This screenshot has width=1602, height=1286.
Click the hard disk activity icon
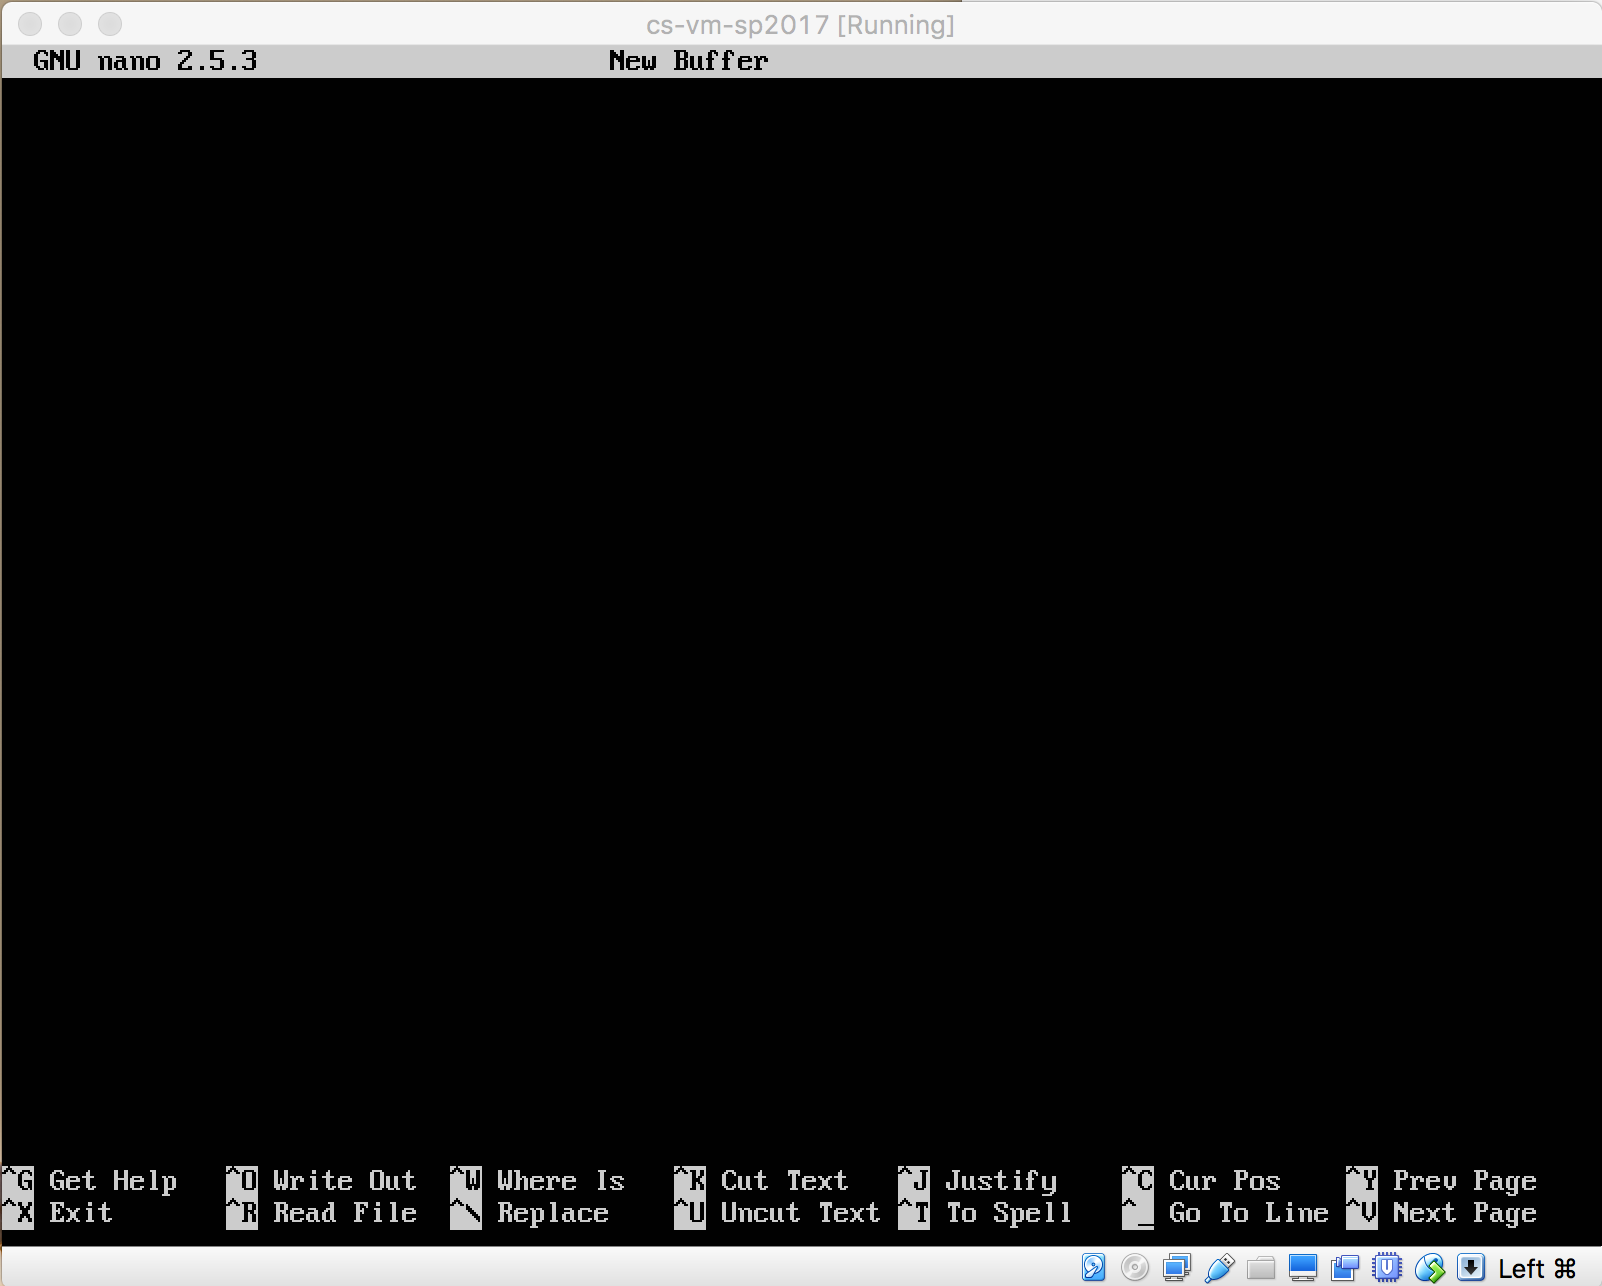(1093, 1268)
